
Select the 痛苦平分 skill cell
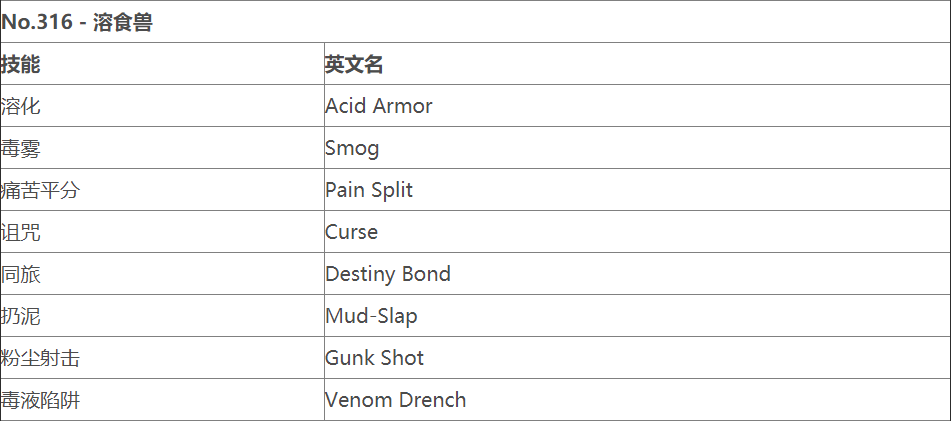point(40,190)
